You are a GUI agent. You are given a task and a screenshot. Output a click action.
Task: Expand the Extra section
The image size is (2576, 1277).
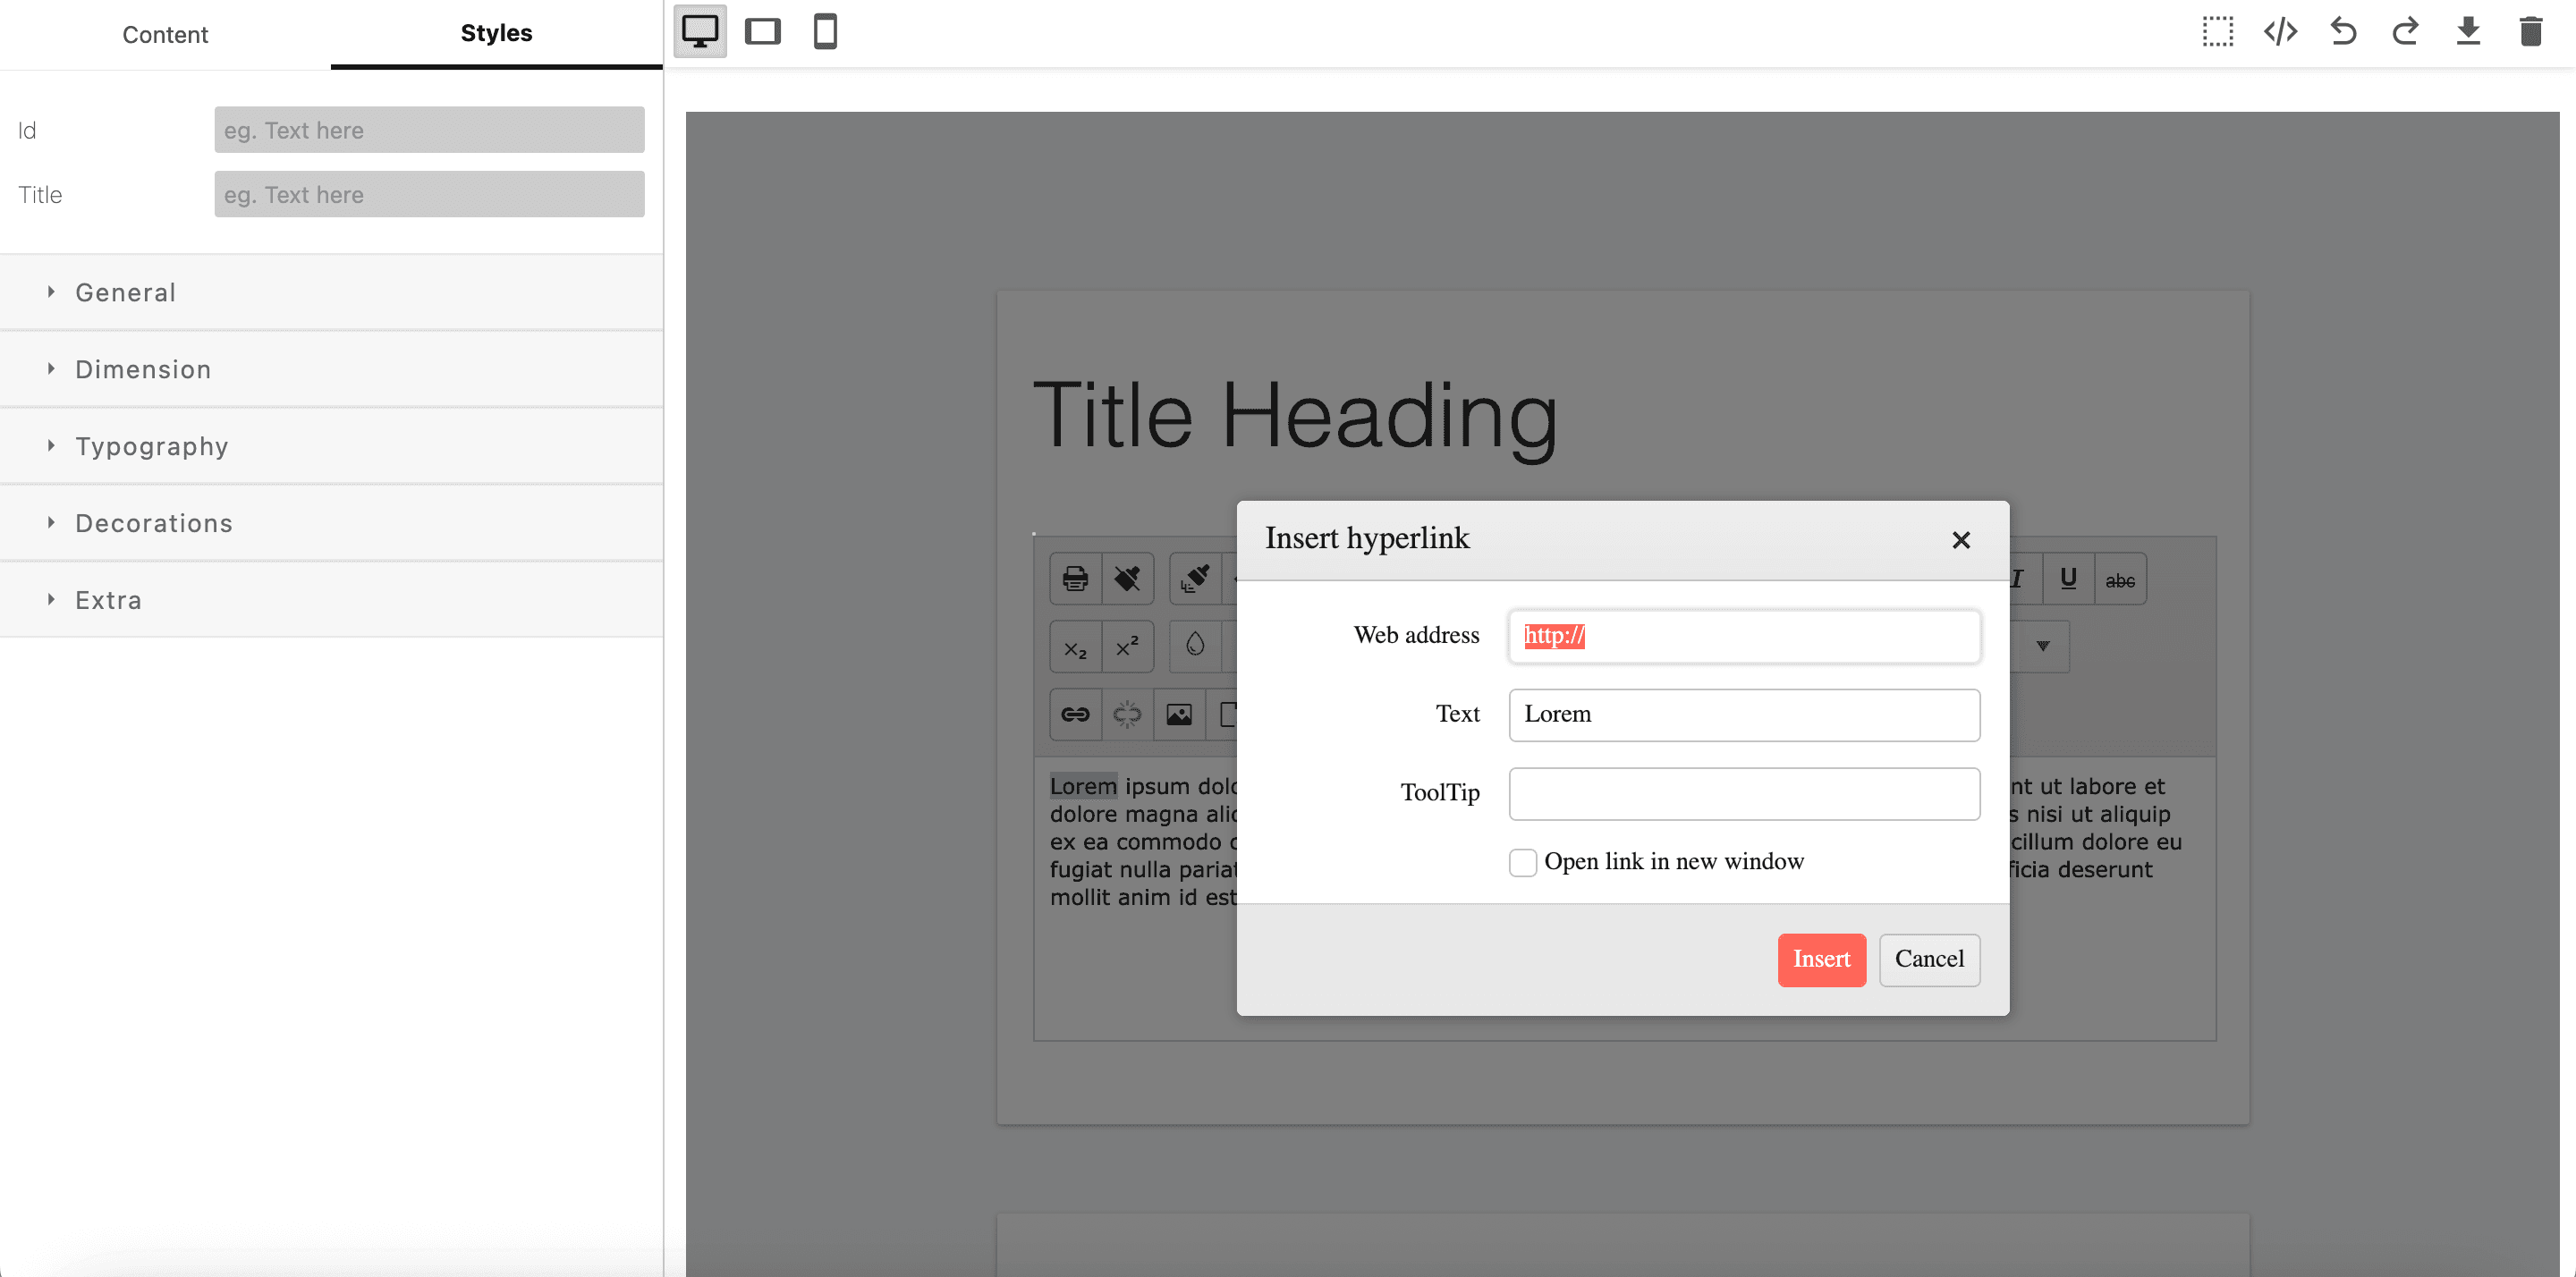coord(331,600)
